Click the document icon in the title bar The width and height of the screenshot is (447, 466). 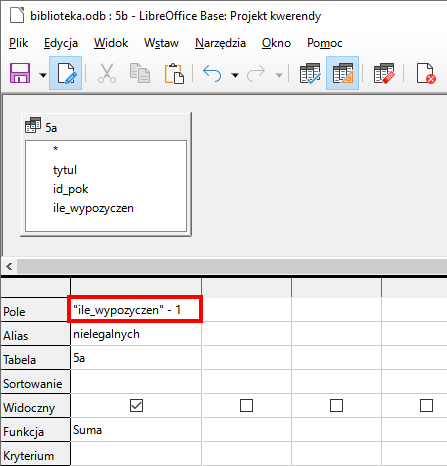(x=17, y=16)
